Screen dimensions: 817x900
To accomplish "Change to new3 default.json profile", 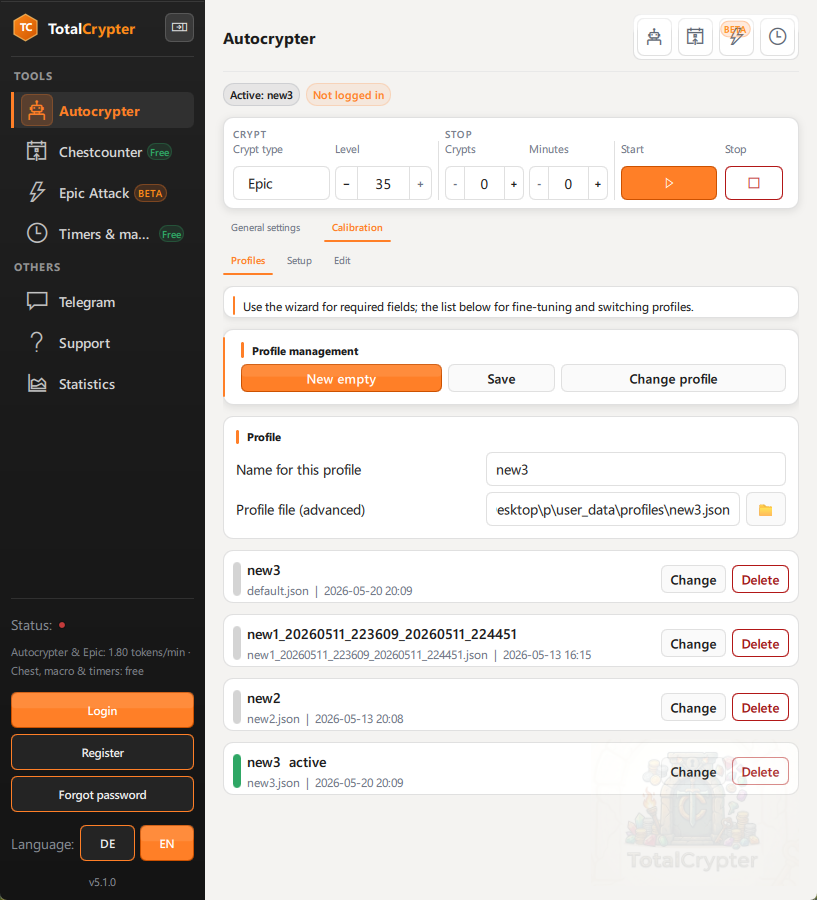I will (693, 580).
